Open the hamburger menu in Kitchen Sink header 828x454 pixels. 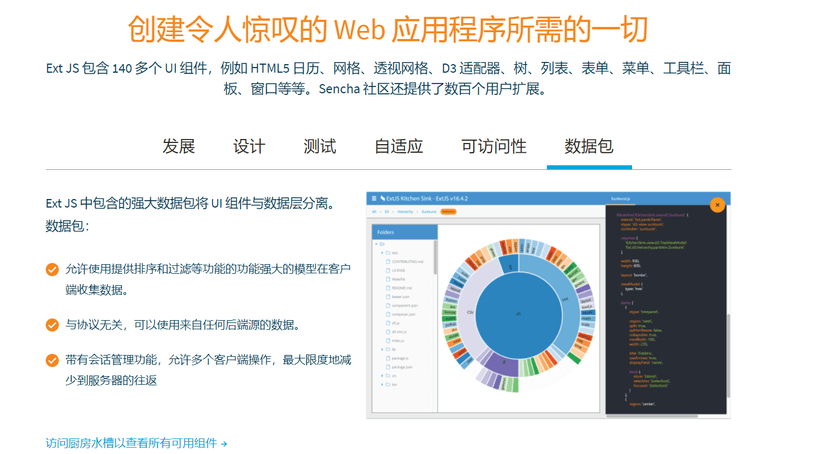click(x=374, y=198)
